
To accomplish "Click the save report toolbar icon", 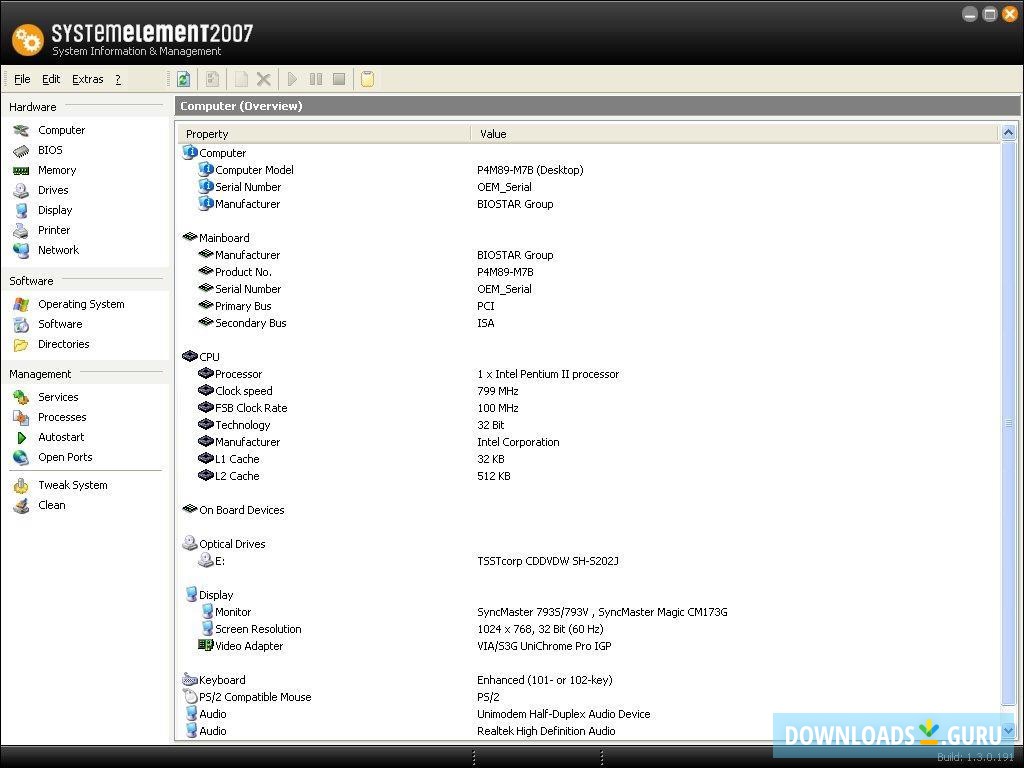I will pos(212,79).
